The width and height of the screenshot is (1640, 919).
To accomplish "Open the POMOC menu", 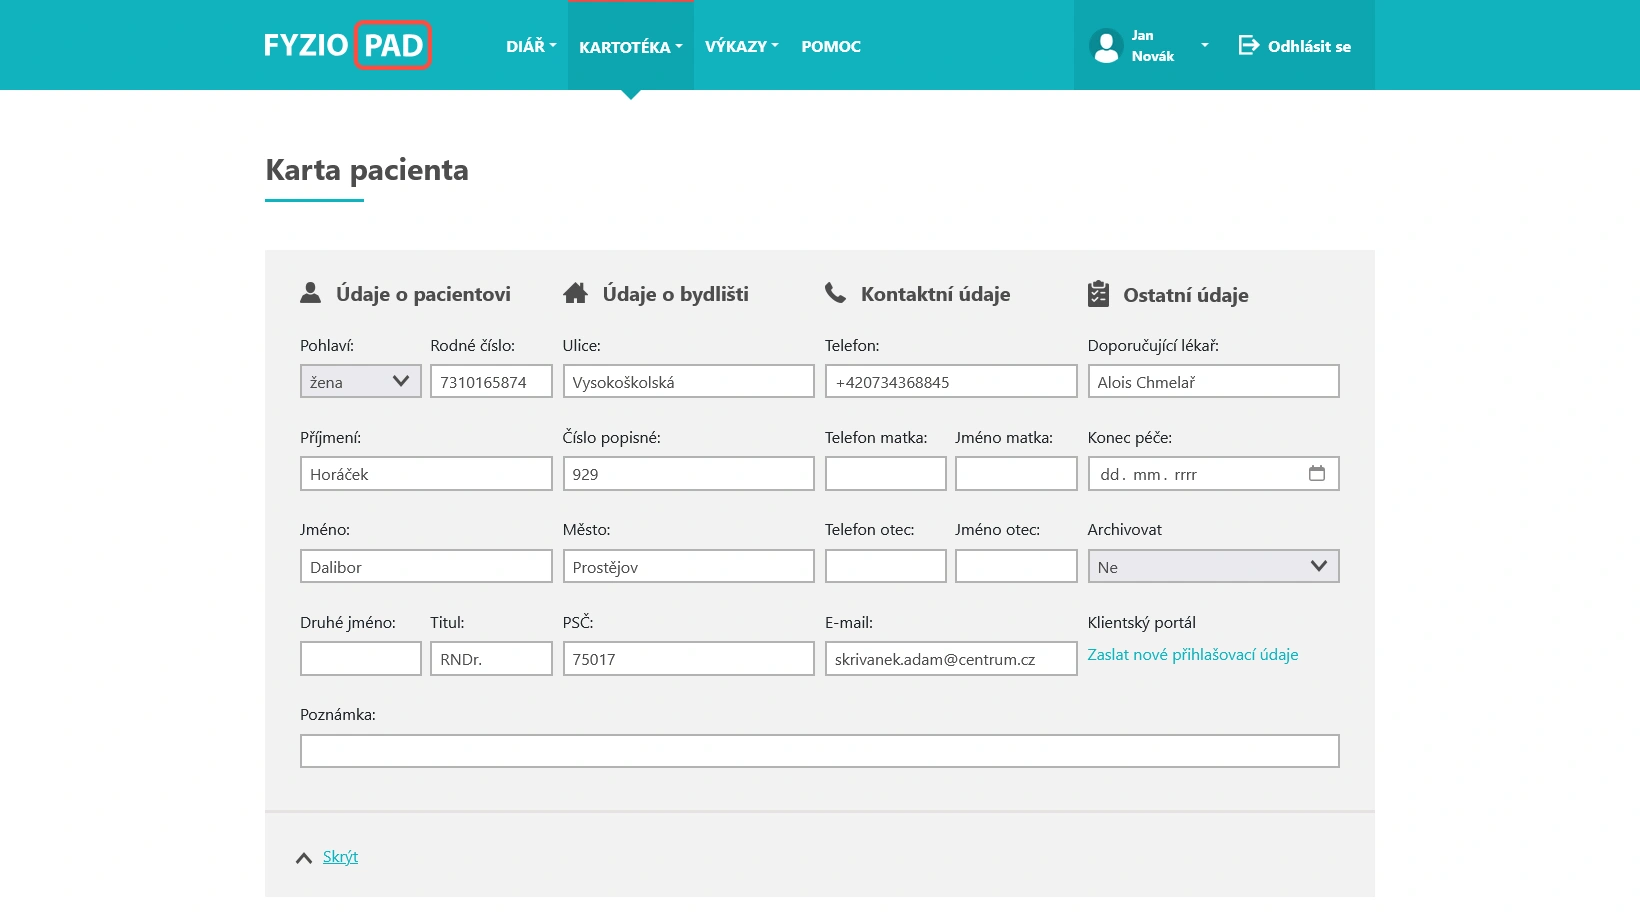I will [x=831, y=46].
